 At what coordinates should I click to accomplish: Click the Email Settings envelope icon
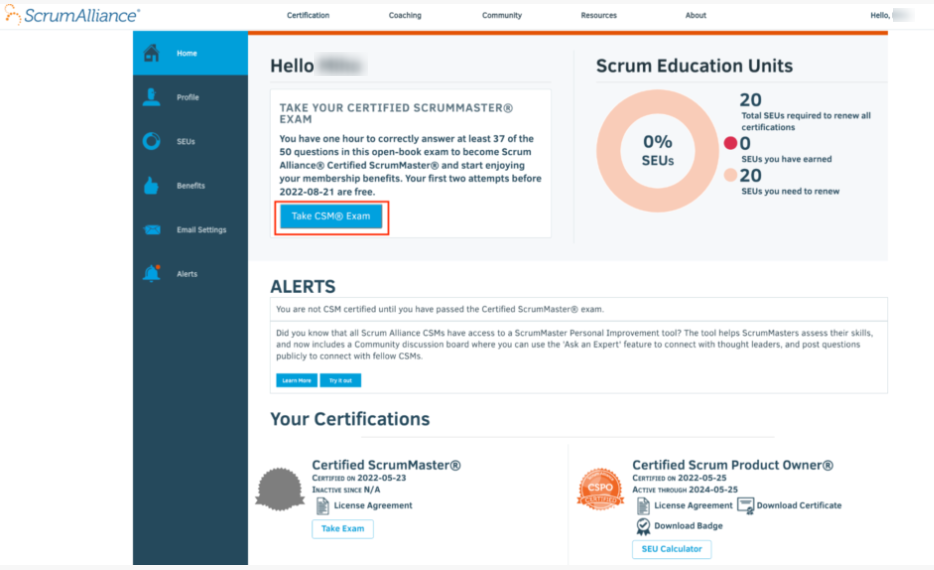coord(152,230)
